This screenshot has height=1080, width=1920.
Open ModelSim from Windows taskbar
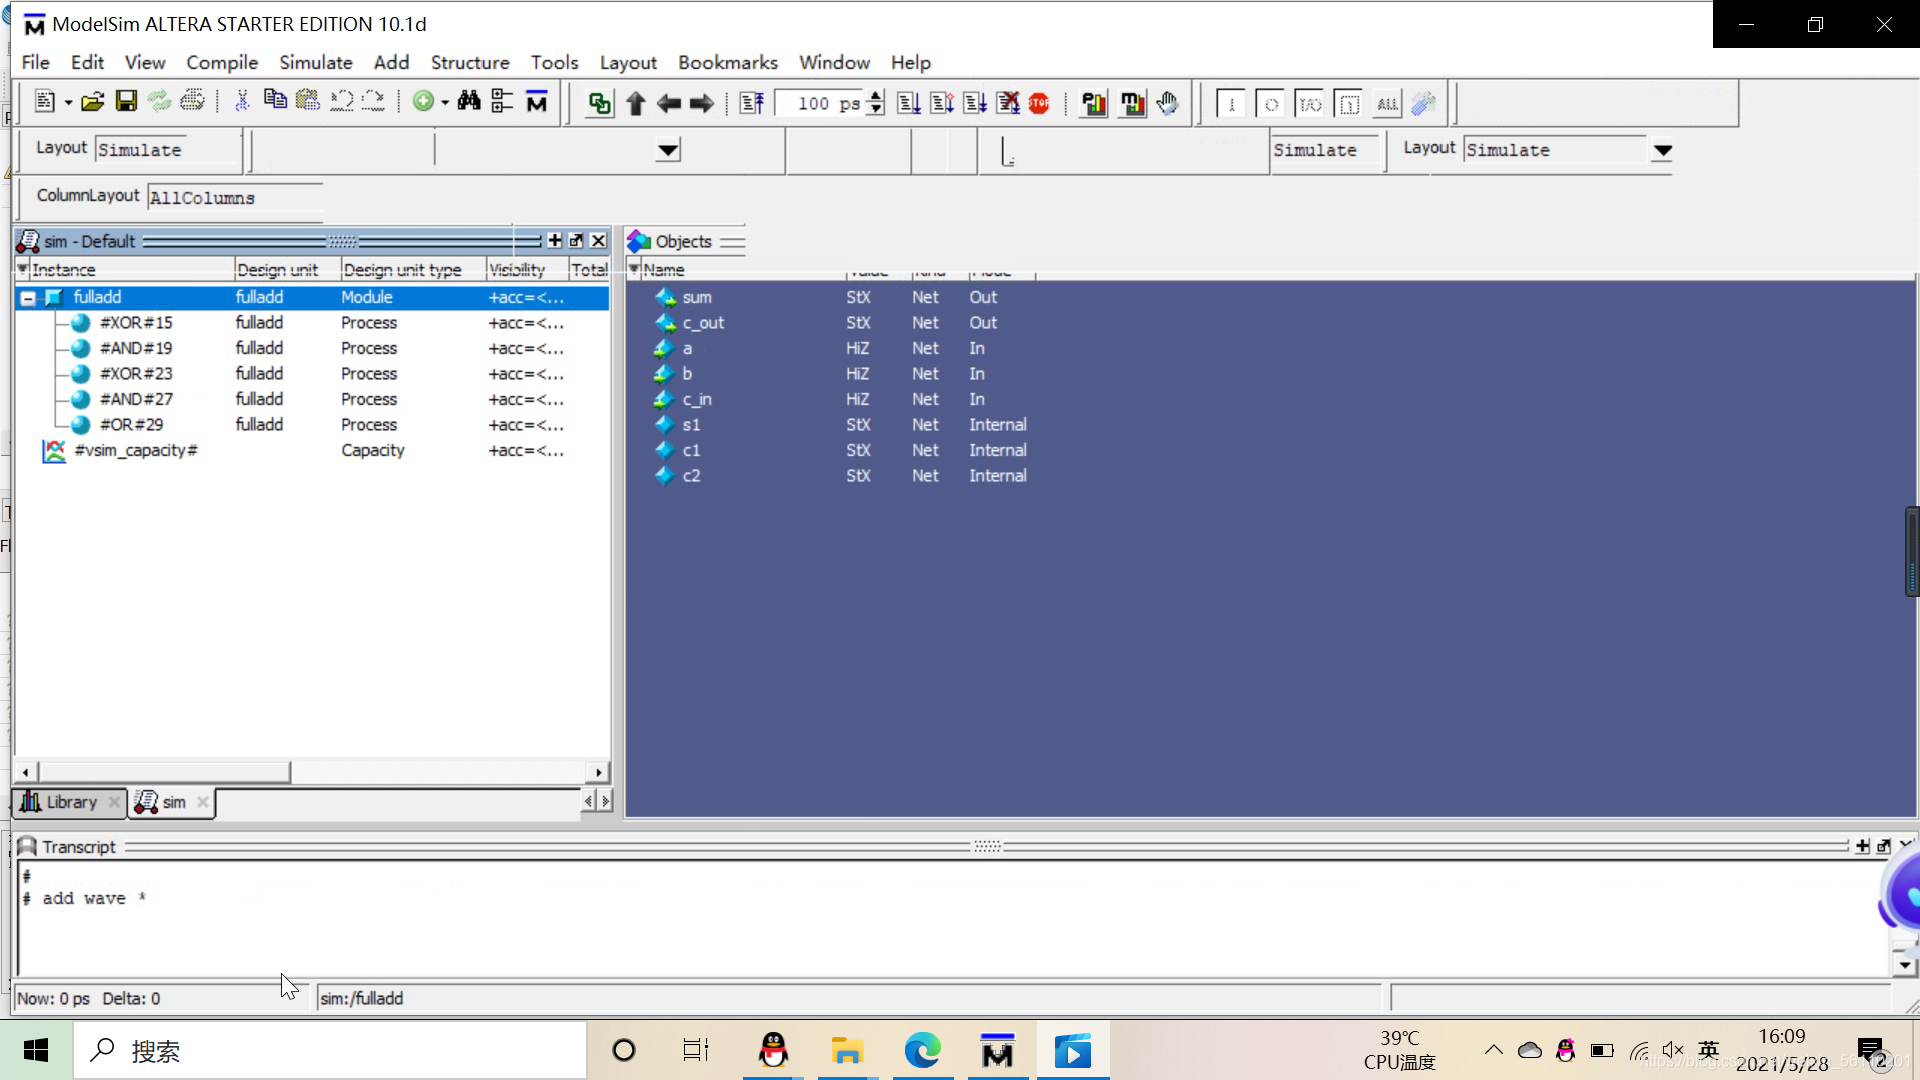(x=997, y=1051)
